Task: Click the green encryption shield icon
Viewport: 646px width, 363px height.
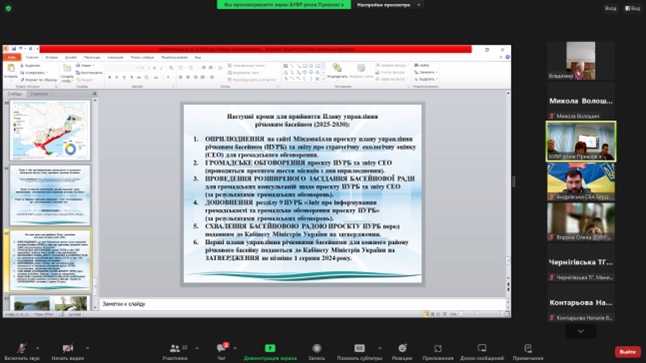Action: (8, 8)
